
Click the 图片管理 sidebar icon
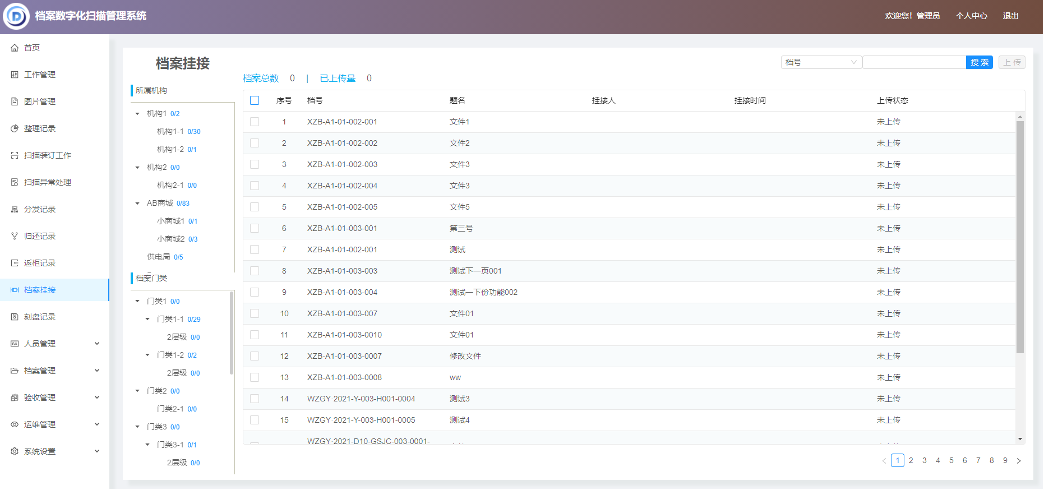[13, 102]
